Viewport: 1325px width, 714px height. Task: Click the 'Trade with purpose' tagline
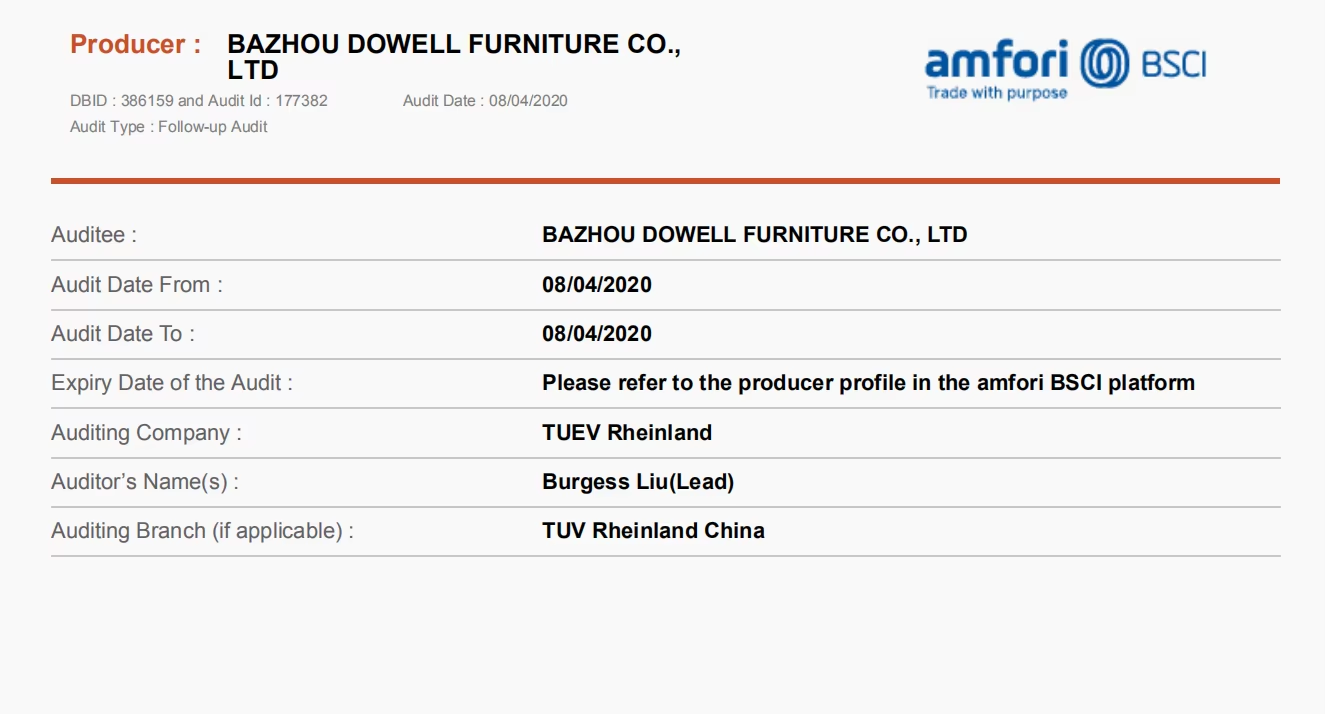tap(996, 93)
